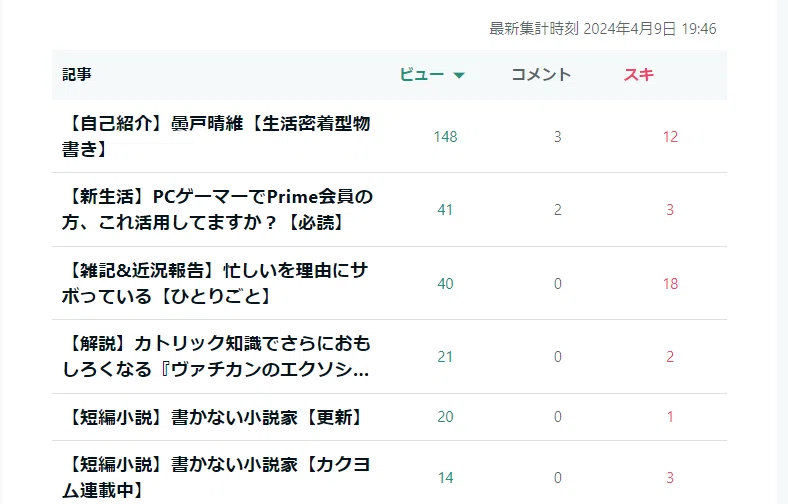Sort the table by スキ column
The width and height of the screenshot is (788, 504).
[639, 75]
